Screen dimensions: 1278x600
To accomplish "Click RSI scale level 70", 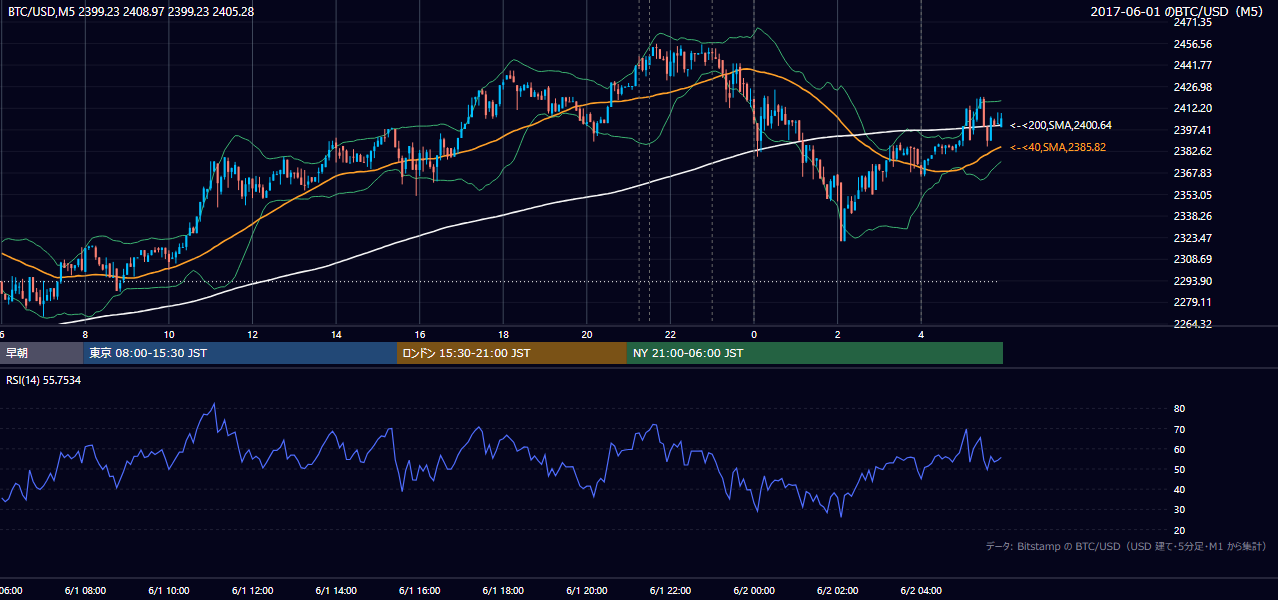I will 1179,429.
